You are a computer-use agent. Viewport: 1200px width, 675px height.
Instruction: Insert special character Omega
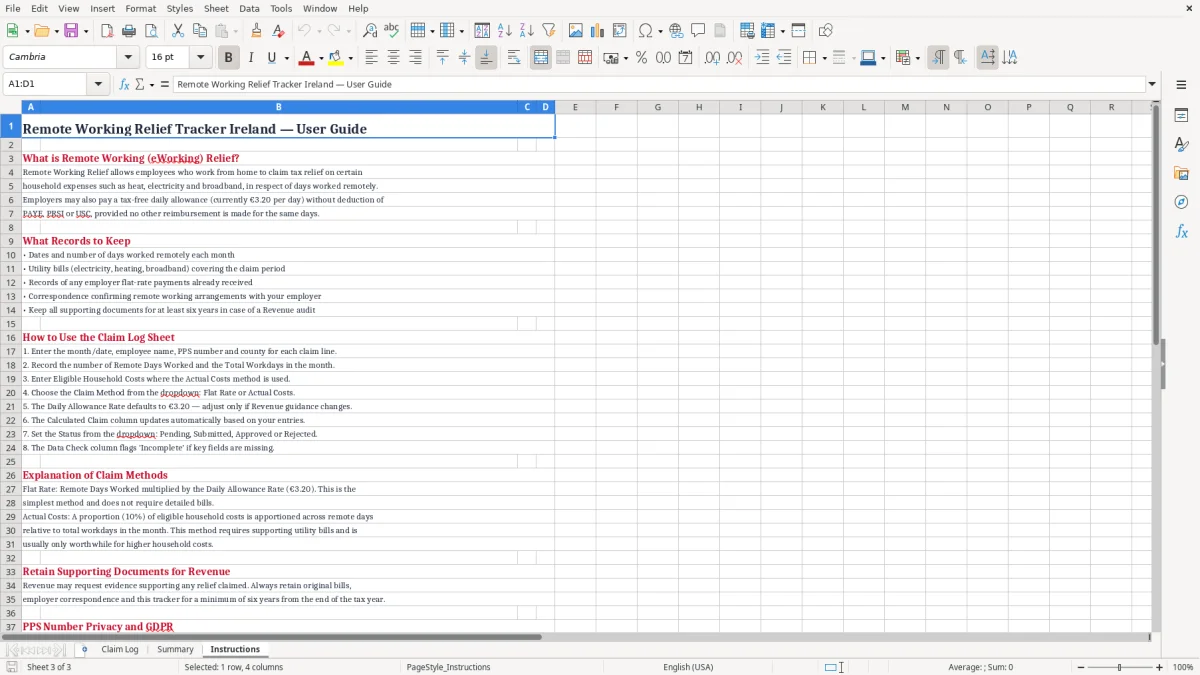click(645, 31)
